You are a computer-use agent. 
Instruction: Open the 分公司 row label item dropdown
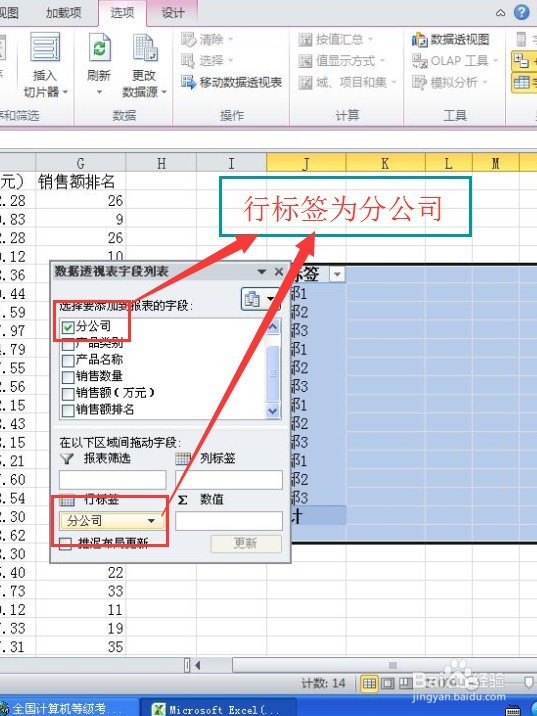click(152, 521)
